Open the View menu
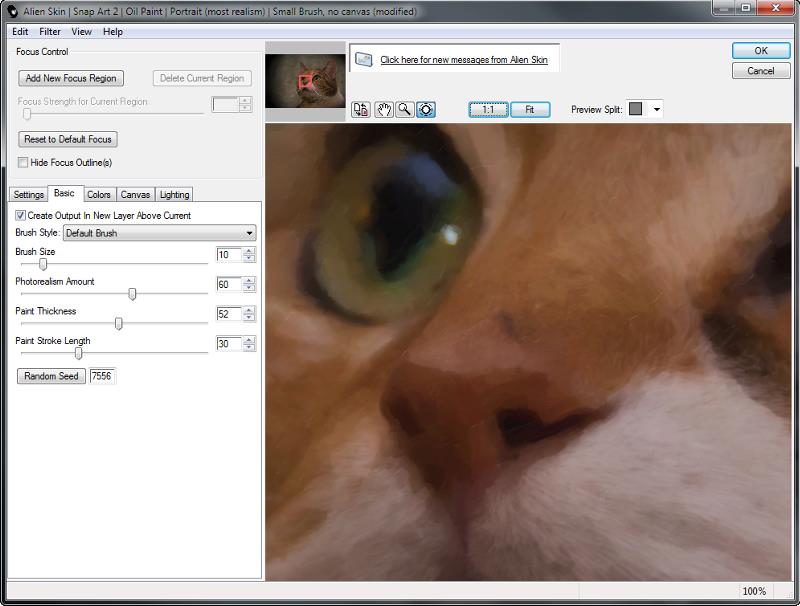Viewport: 800px width, 606px height. pyautogui.click(x=81, y=32)
